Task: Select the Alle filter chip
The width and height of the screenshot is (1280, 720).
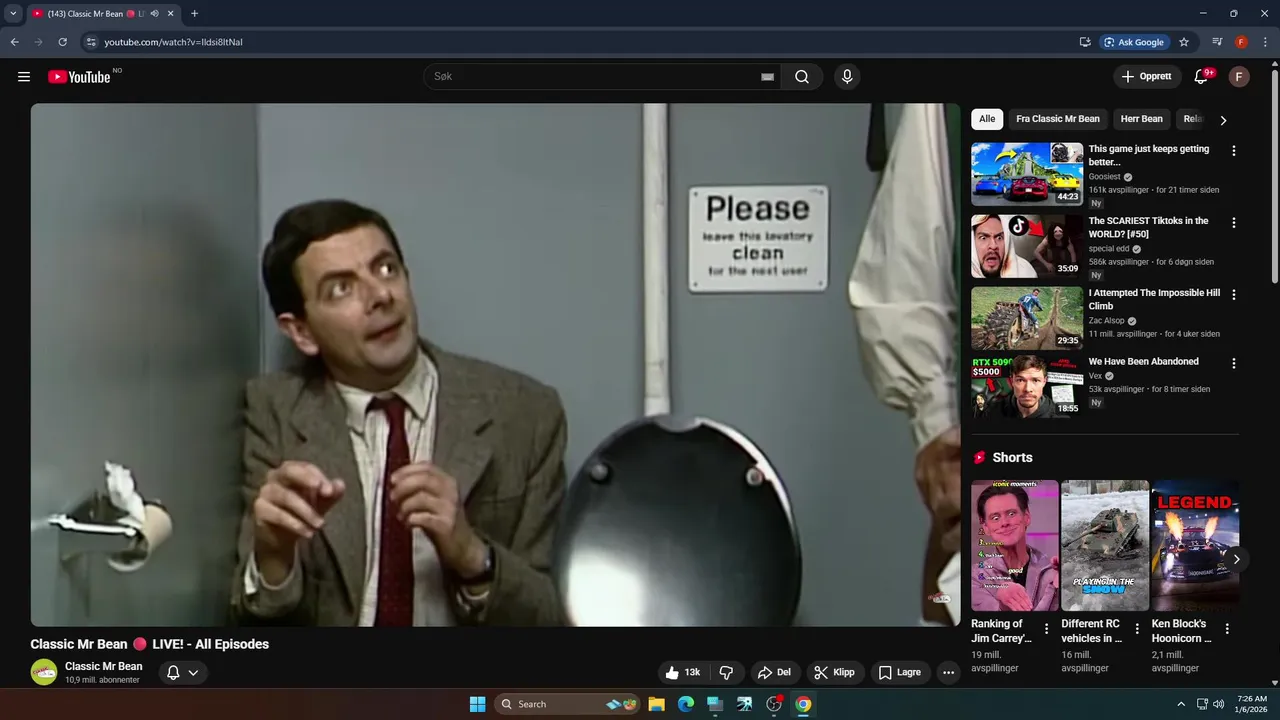Action: [987, 119]
